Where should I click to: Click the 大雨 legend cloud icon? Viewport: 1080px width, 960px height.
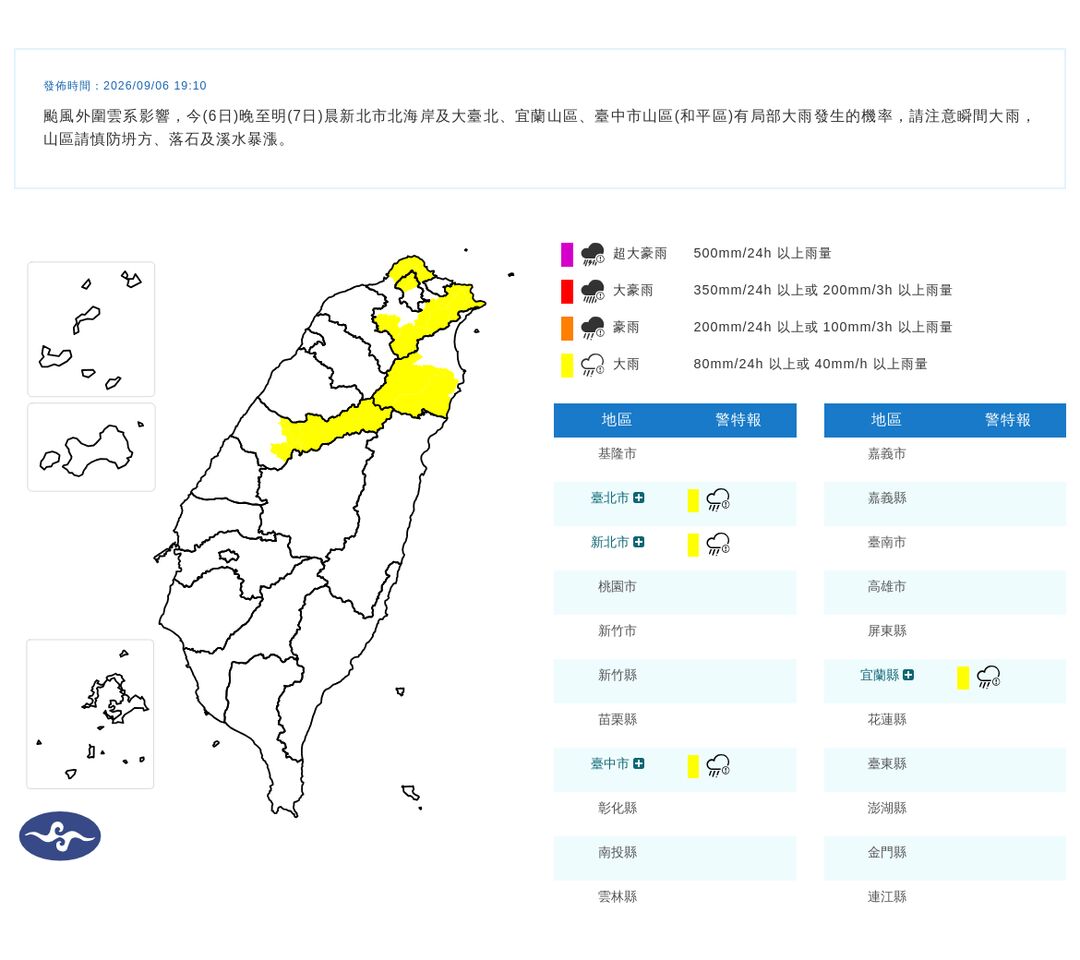[x=592, y=365]
